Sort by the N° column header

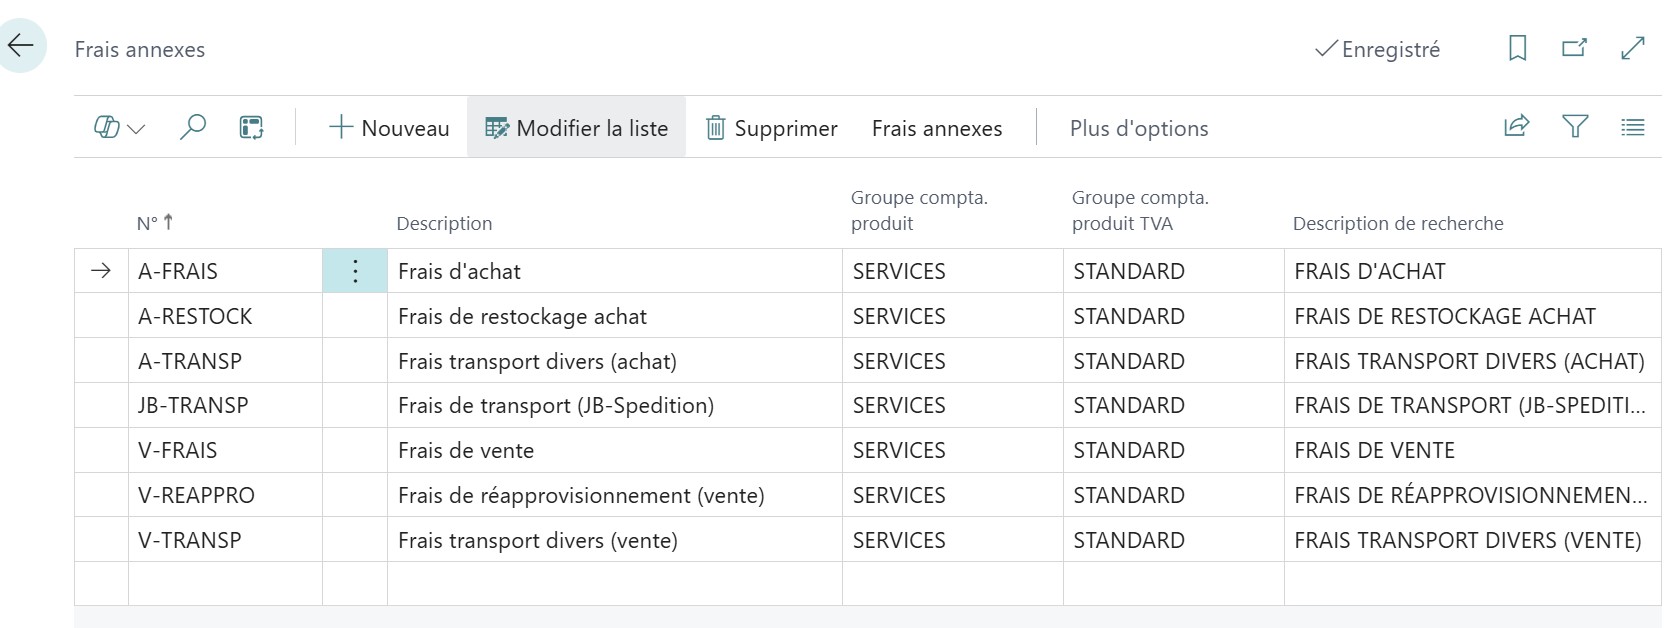pos(153,222)
